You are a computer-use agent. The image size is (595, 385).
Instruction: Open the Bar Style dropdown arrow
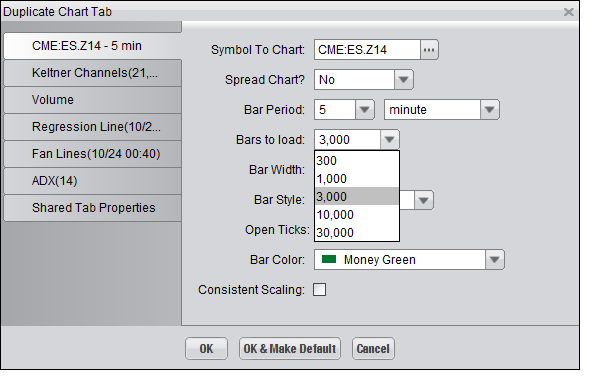click(424, 200)
